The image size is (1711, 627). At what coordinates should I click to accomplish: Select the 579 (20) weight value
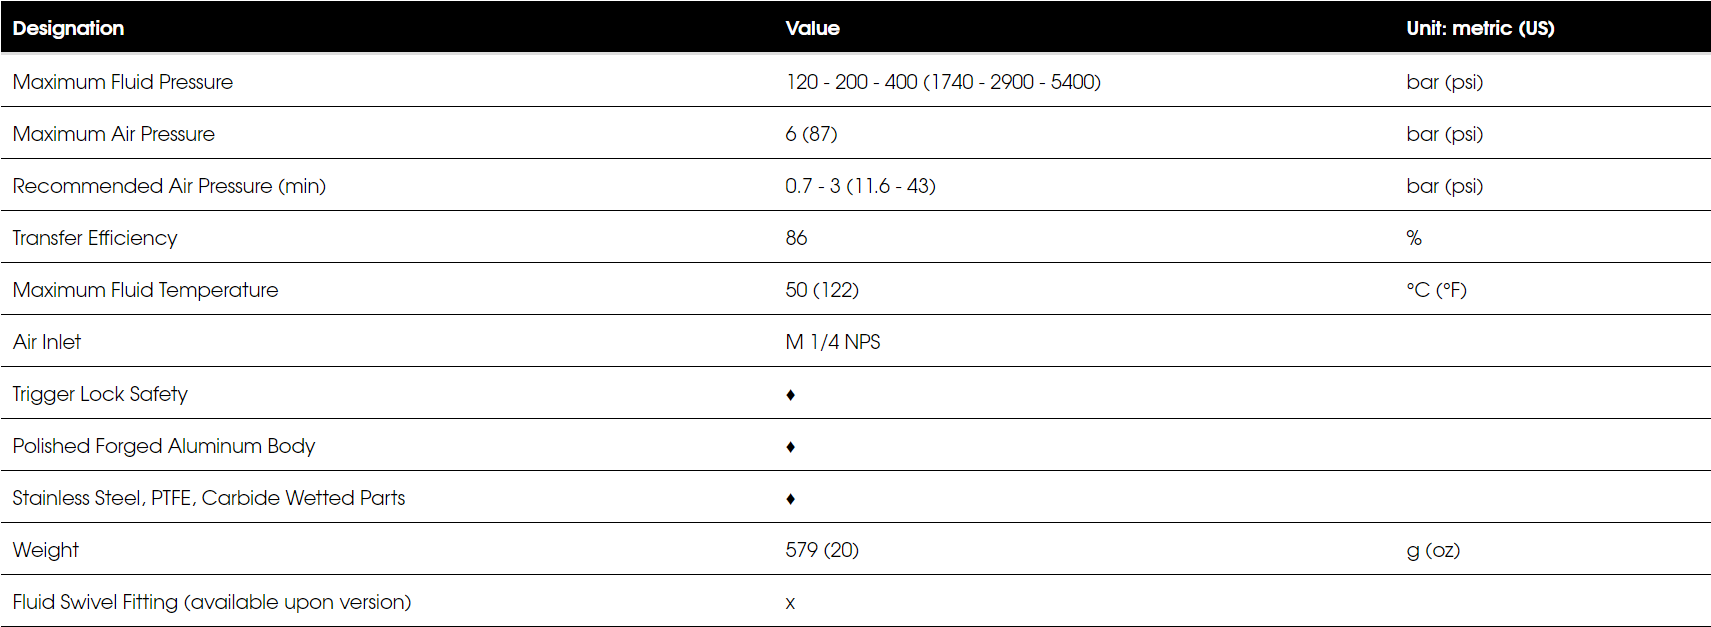[x=822, y=550]
